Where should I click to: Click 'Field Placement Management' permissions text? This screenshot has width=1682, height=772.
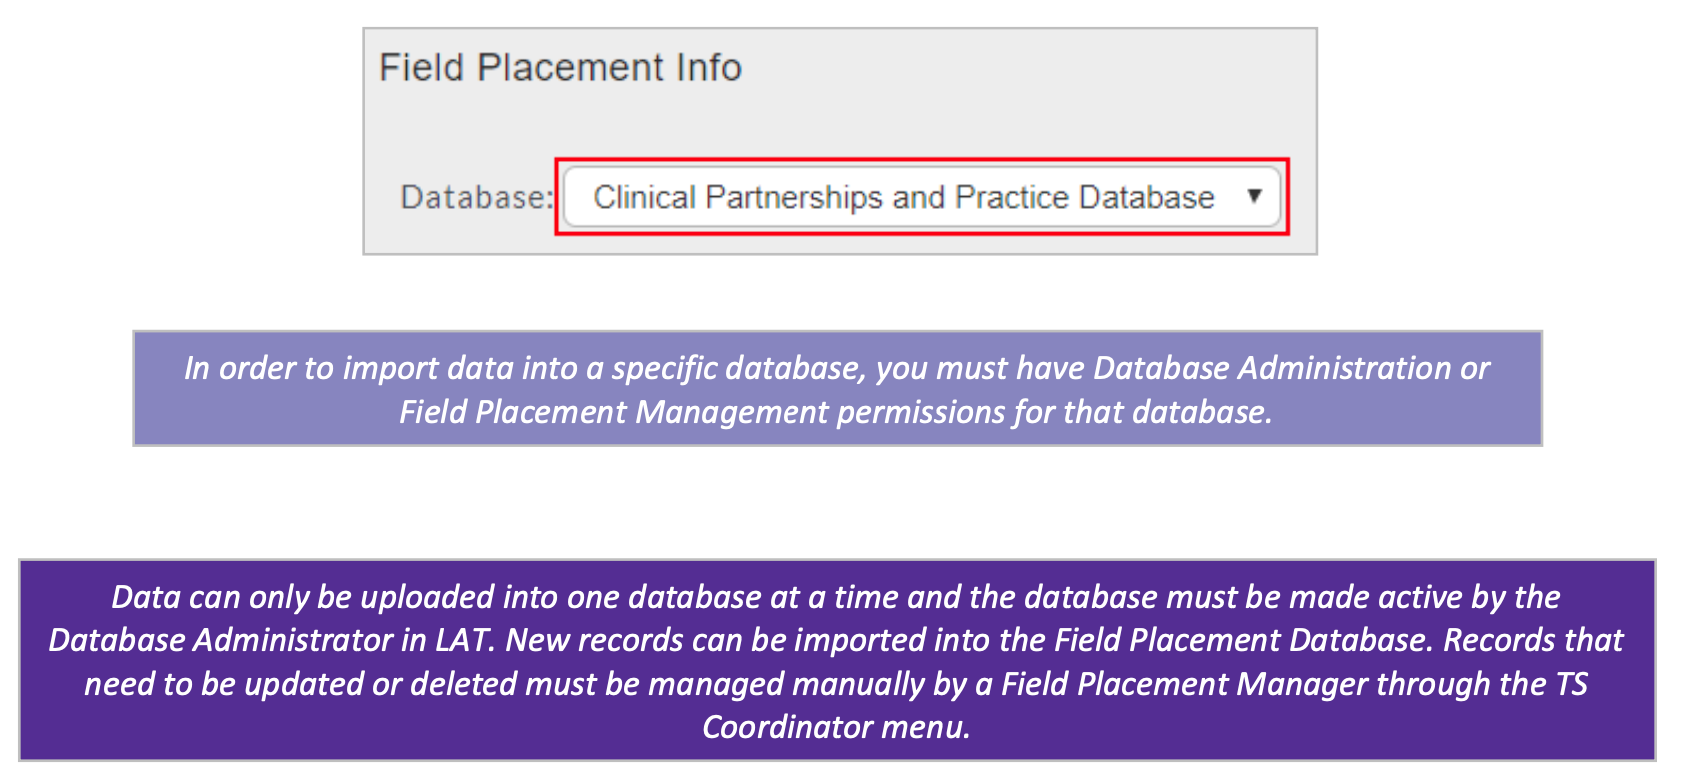tap(614, 411)
